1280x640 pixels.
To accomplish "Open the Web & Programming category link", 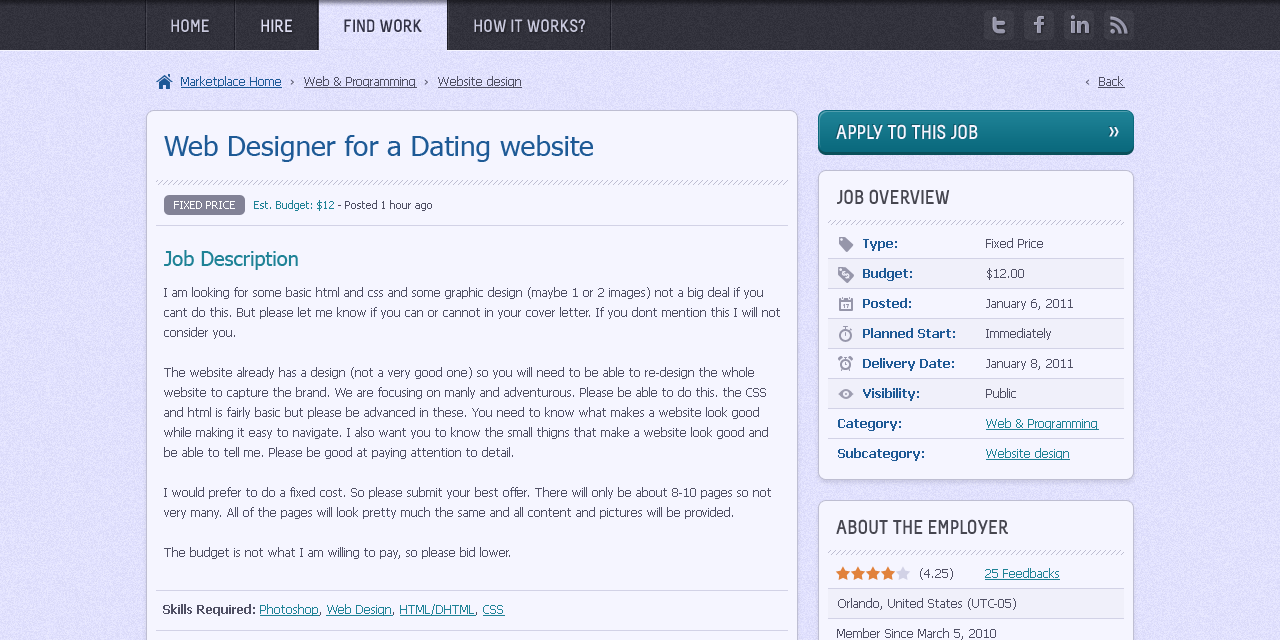I will tap(1041, 423).
